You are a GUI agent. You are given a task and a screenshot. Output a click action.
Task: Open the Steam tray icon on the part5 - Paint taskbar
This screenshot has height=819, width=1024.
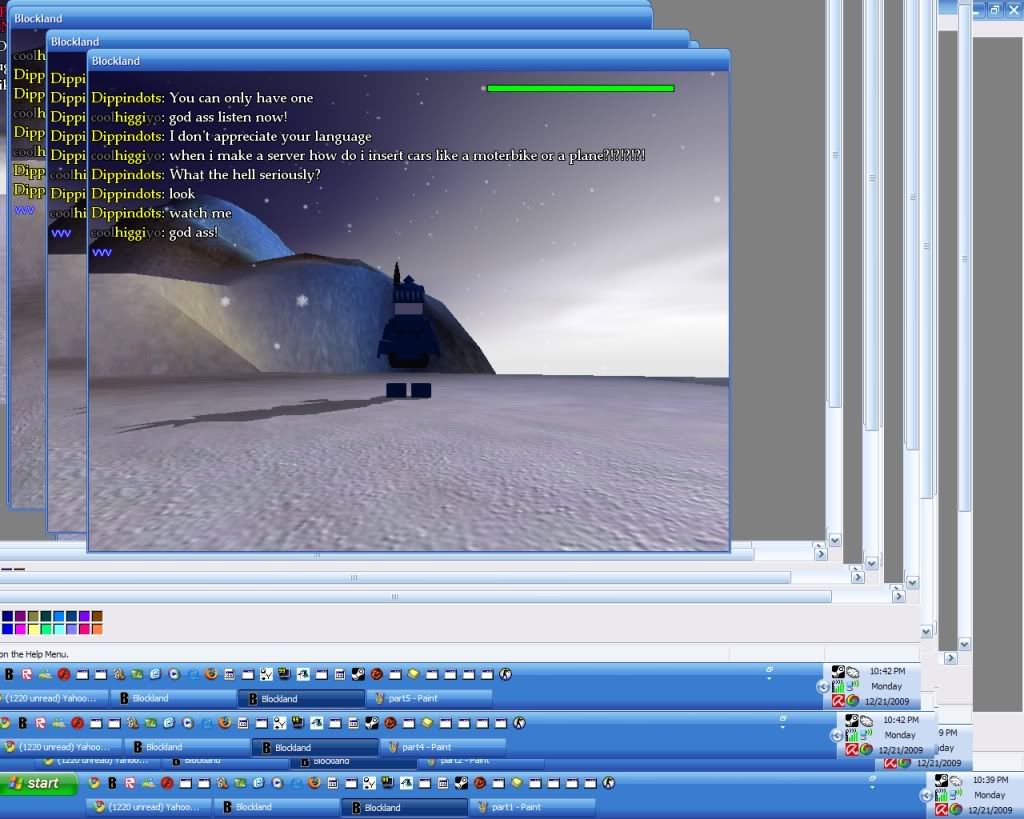click(838, 671)
